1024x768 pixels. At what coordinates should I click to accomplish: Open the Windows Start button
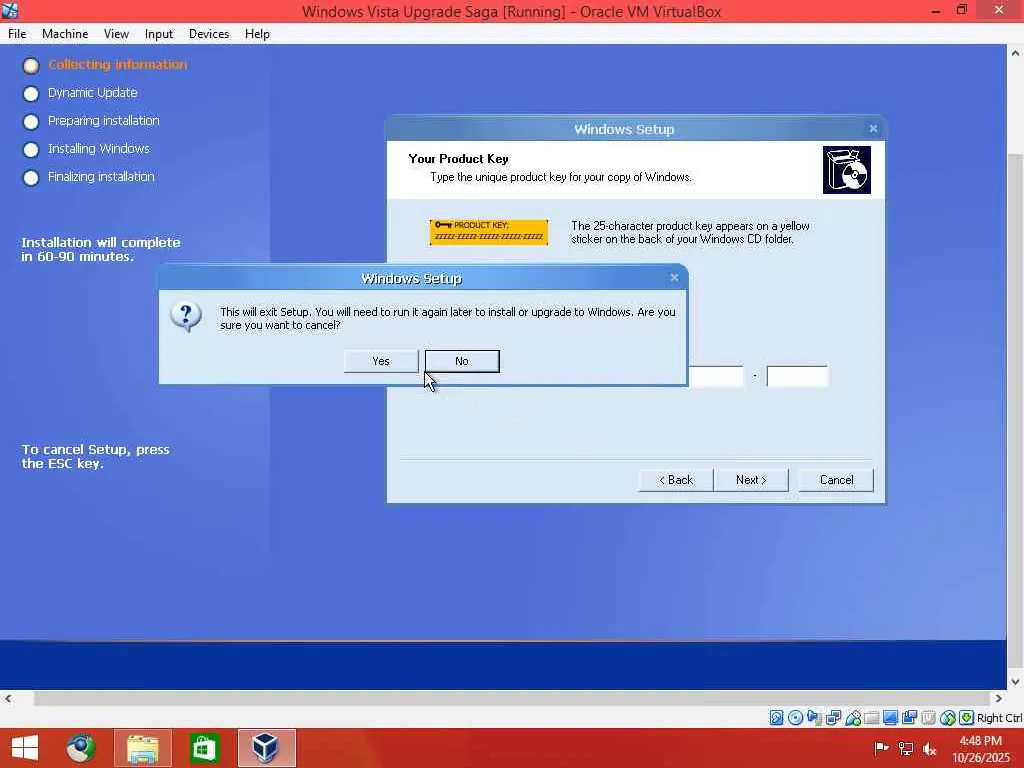point(25,748)
